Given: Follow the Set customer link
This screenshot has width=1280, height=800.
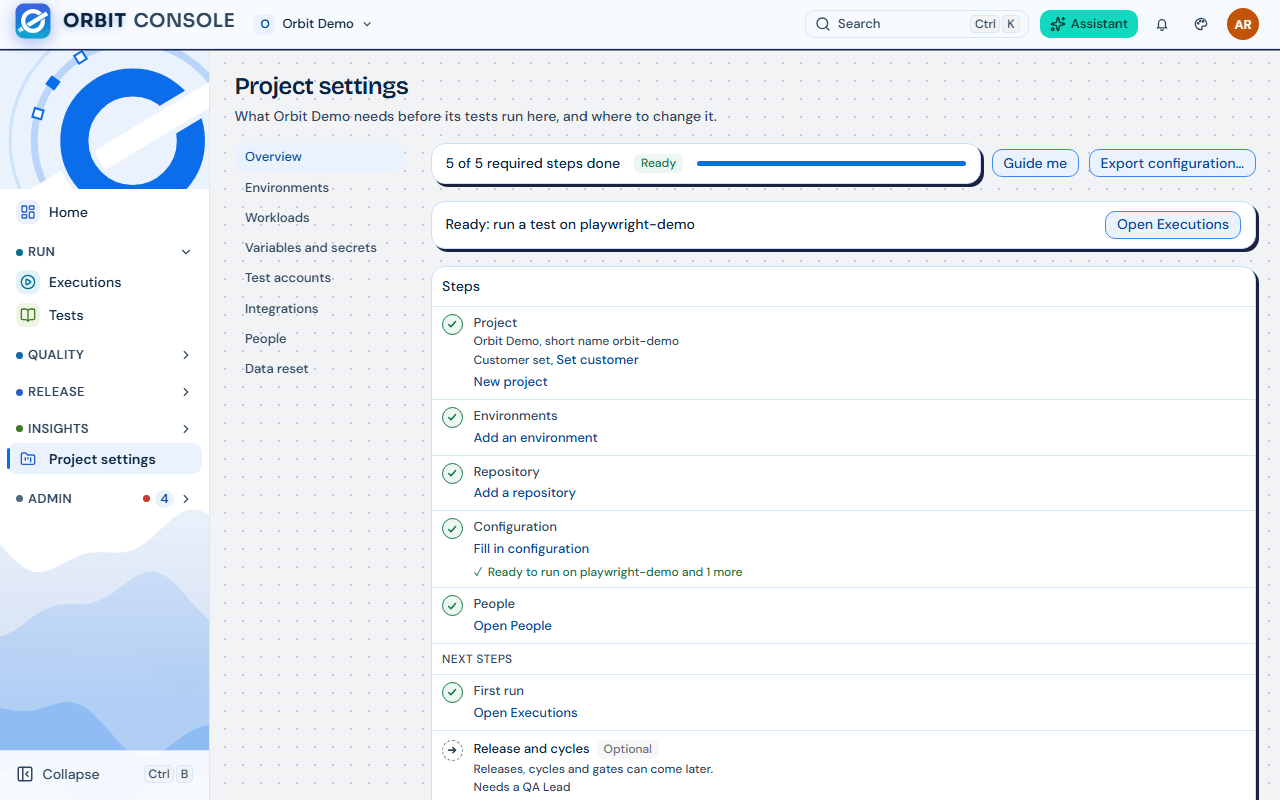Looking at the screenshot, I should coord(597,360).
